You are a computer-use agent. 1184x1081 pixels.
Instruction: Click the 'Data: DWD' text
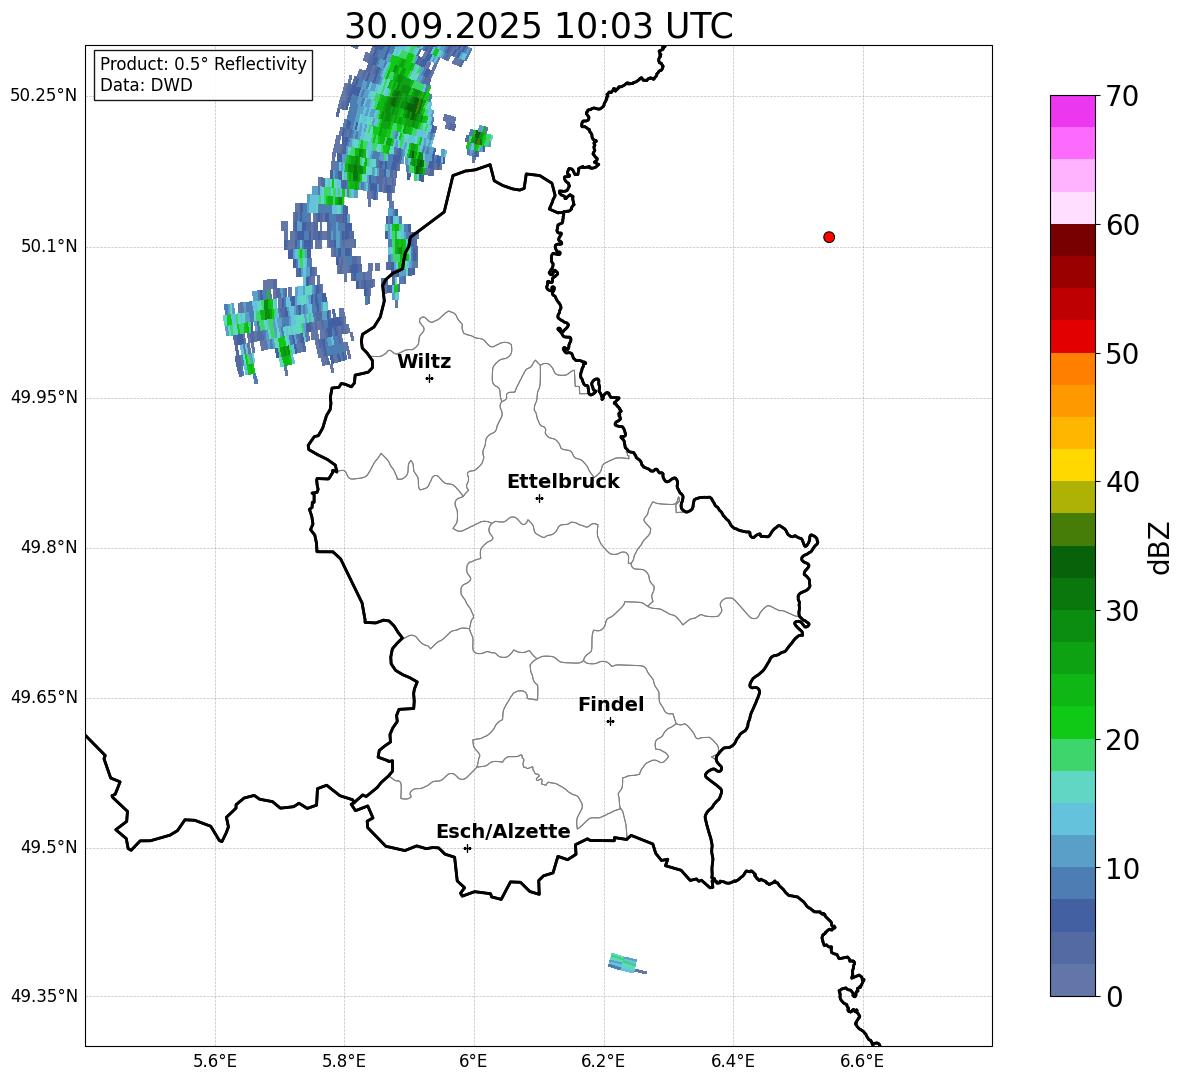click(146, 85)
